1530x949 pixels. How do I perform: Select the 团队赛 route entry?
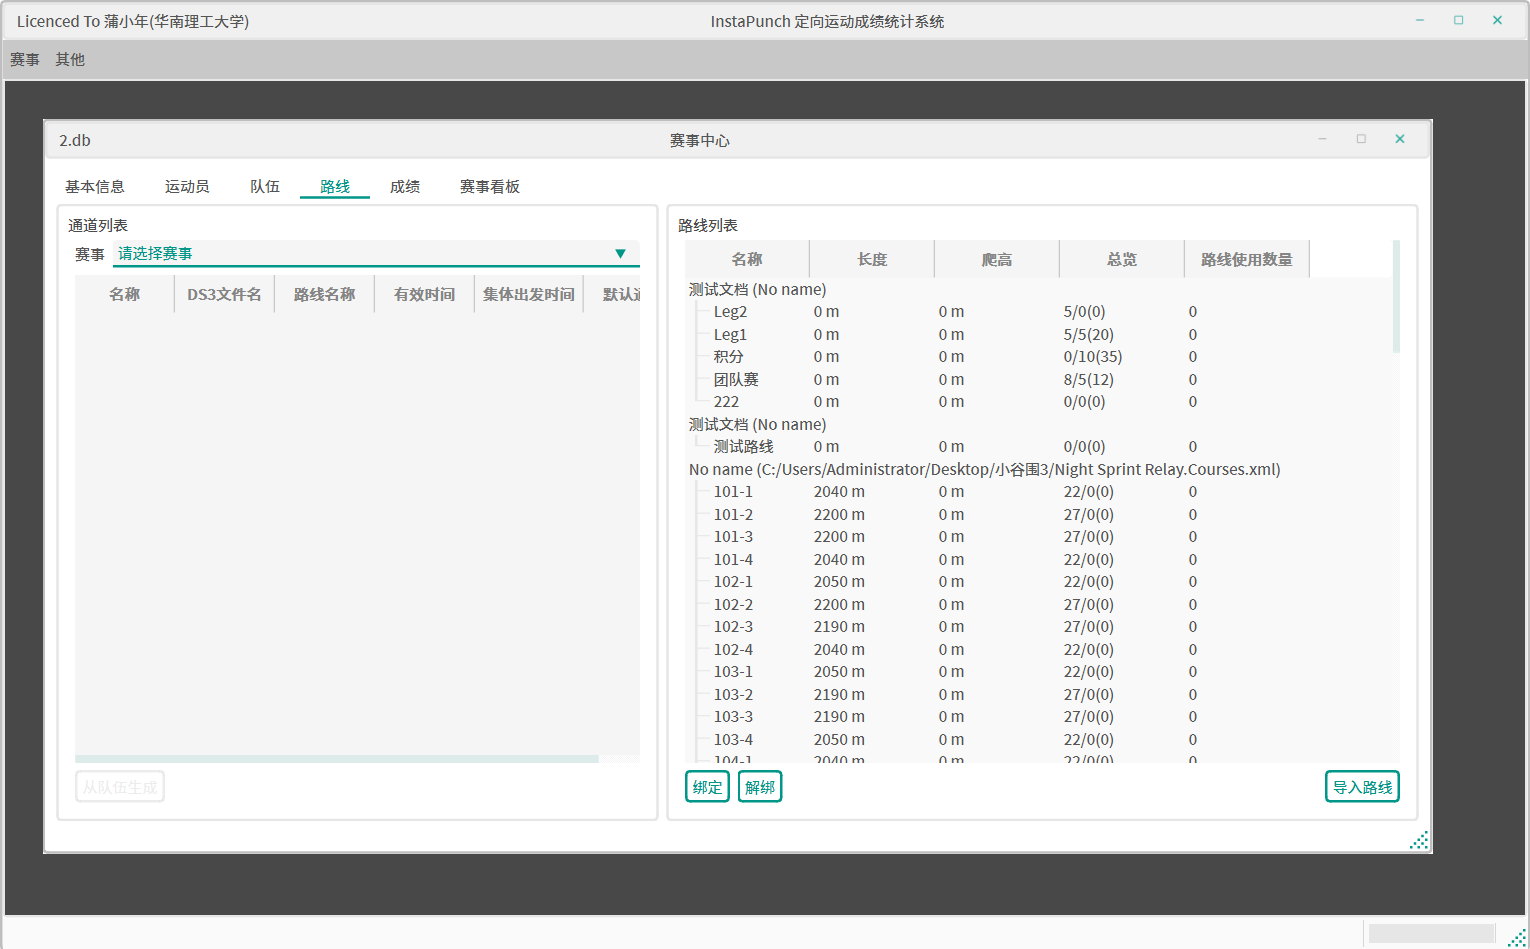(x=736, y=380)
